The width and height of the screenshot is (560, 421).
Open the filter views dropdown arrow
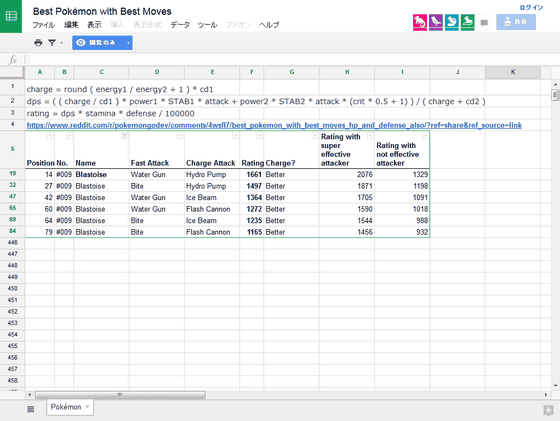tap(61, 43)
